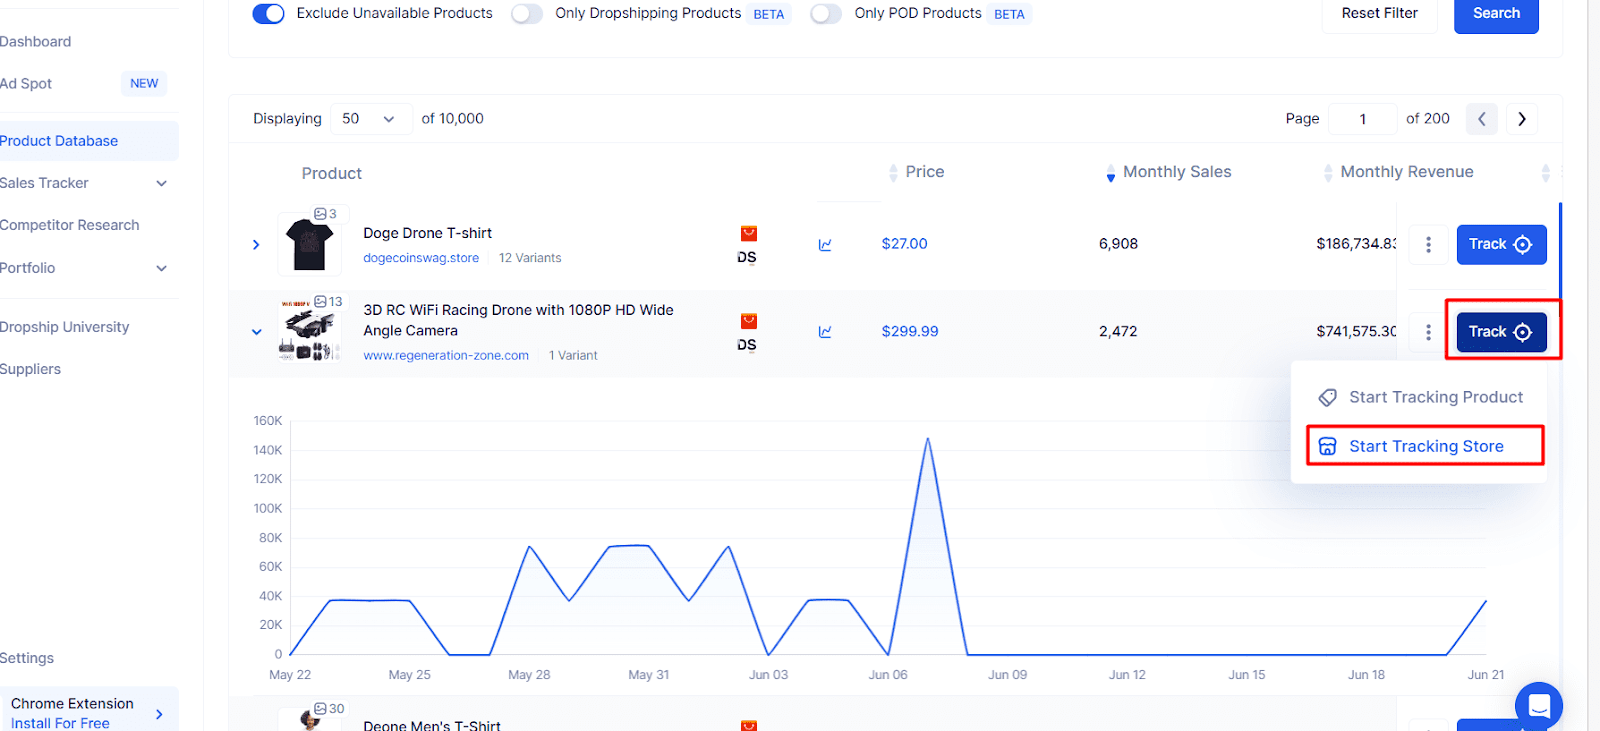Open chart icon for Doge Drone T-shirt
This screenshot has width=1600, height=731.
(x=825, y=245)
